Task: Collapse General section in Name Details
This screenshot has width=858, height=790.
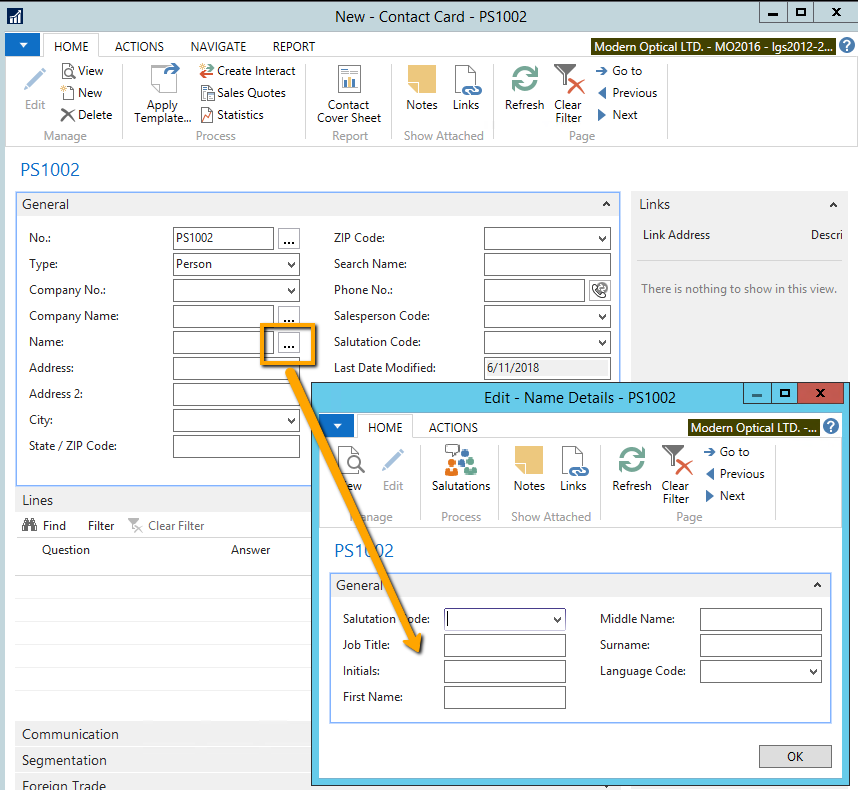Action: tap(818, 585)
